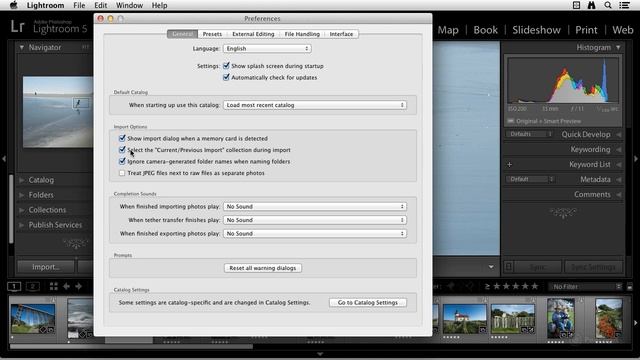Hide filmstrip with bottom edge arrow
Screen dimensions: 640x360
[320, 354]
